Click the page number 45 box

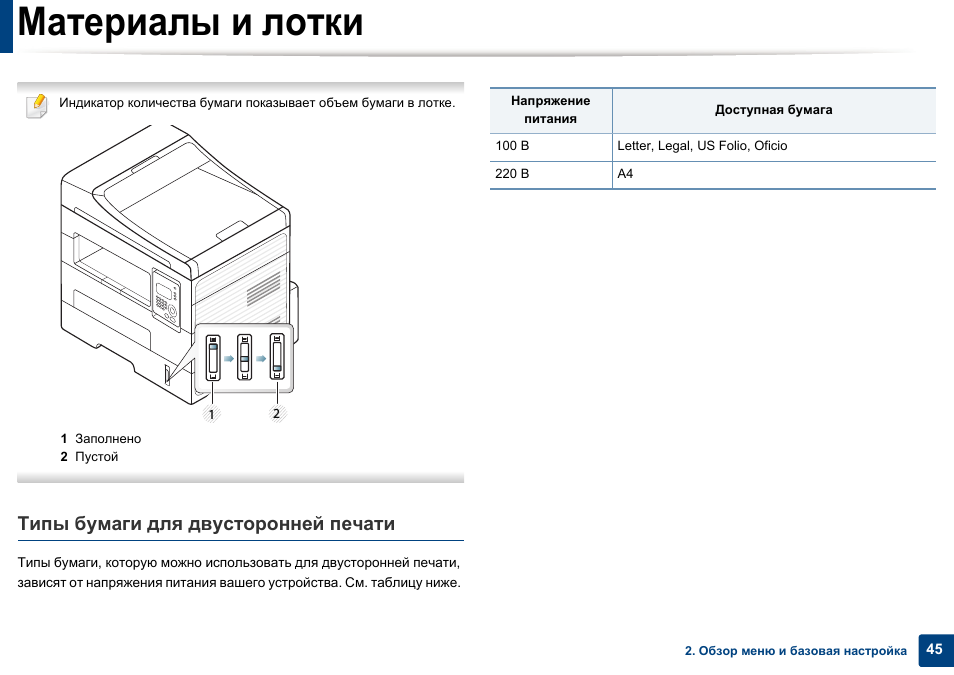tap(934, 649)
